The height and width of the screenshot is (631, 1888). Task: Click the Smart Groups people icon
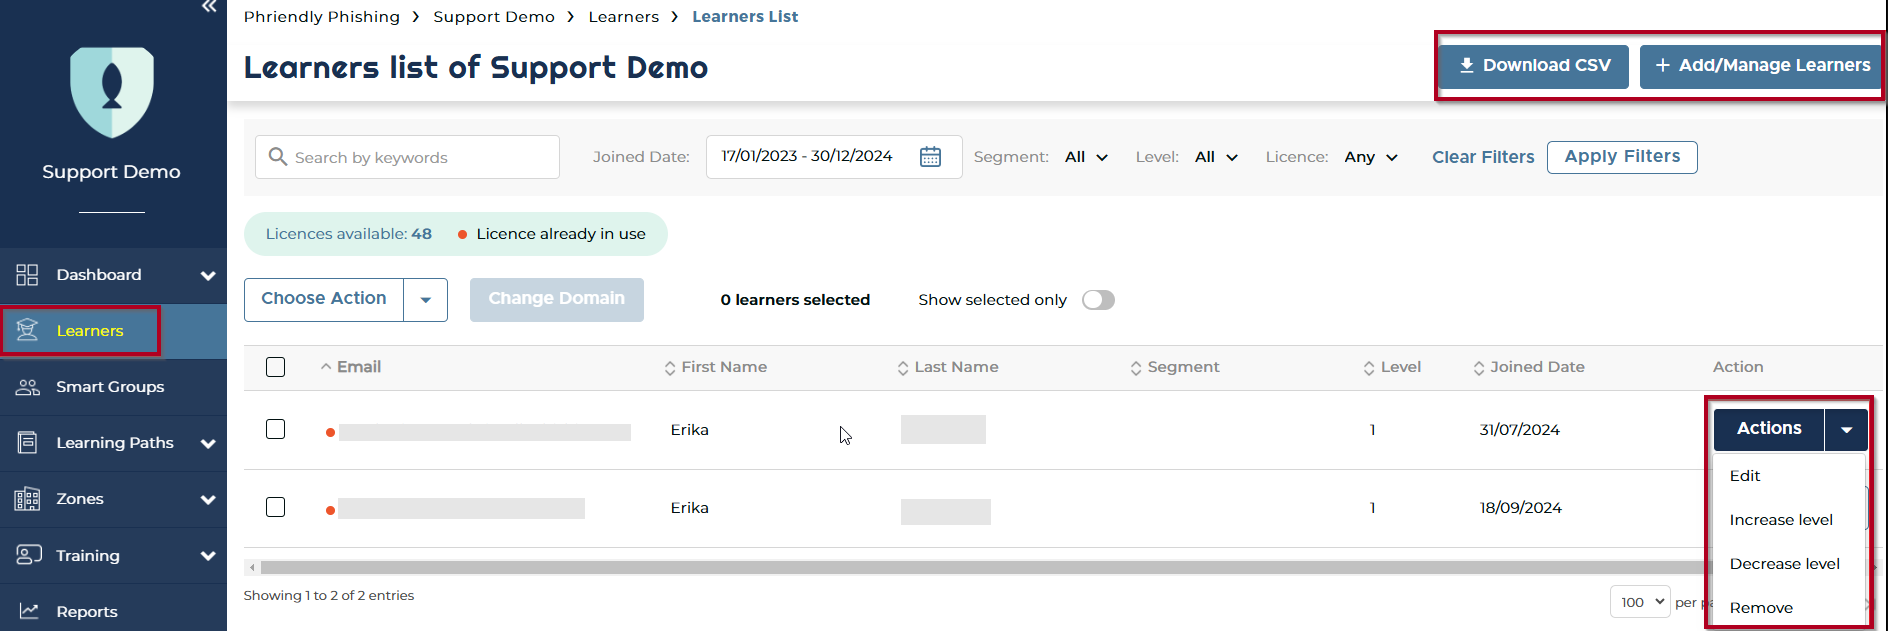pyautogui.click(x=27, y=387)
